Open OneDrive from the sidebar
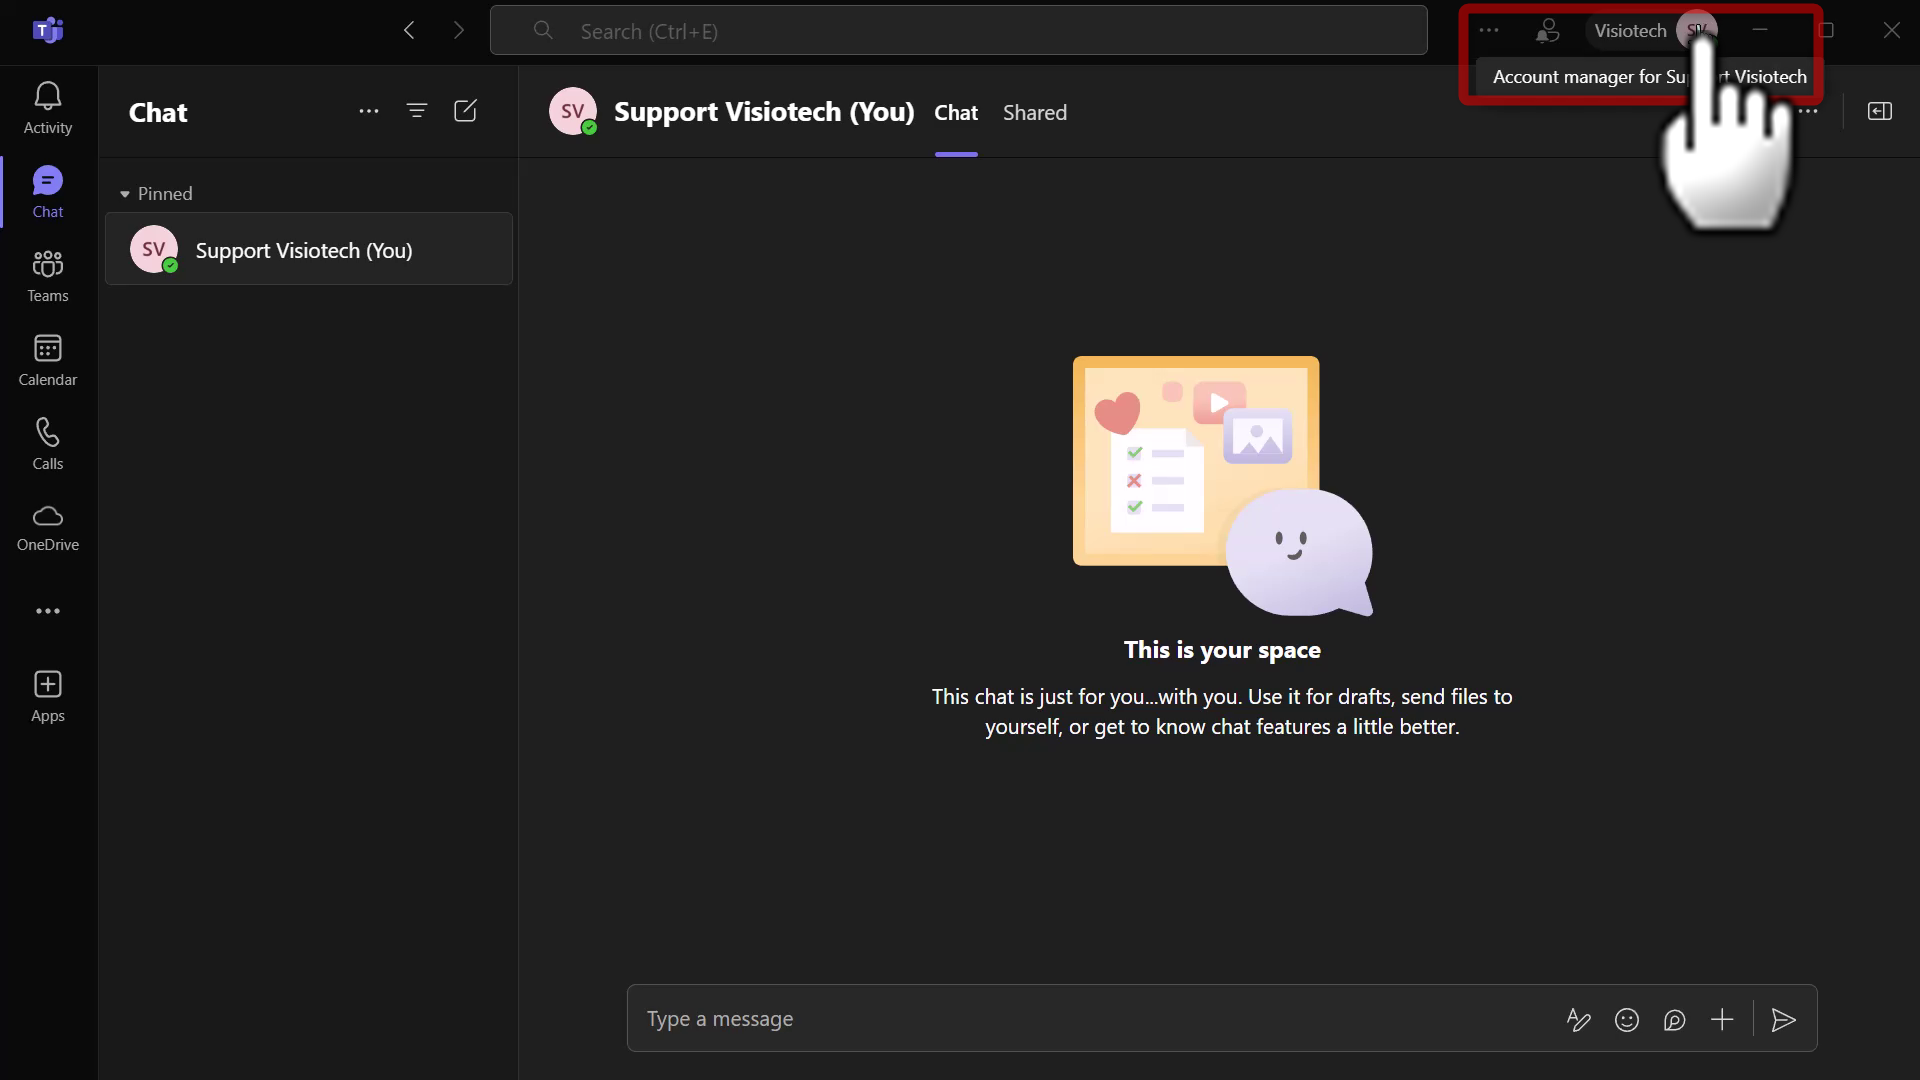The width and height of the screenshot is (1920, 1080). tap(48, 528)
